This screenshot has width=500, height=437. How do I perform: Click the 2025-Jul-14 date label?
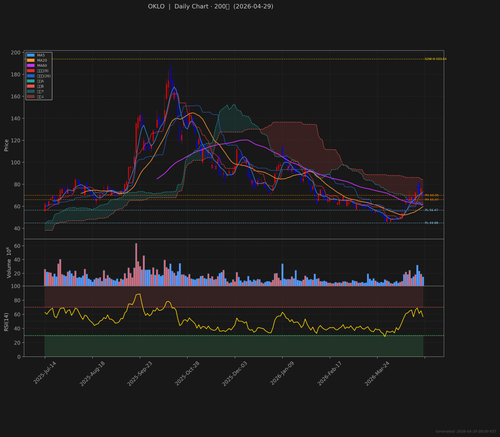point(45,373)
